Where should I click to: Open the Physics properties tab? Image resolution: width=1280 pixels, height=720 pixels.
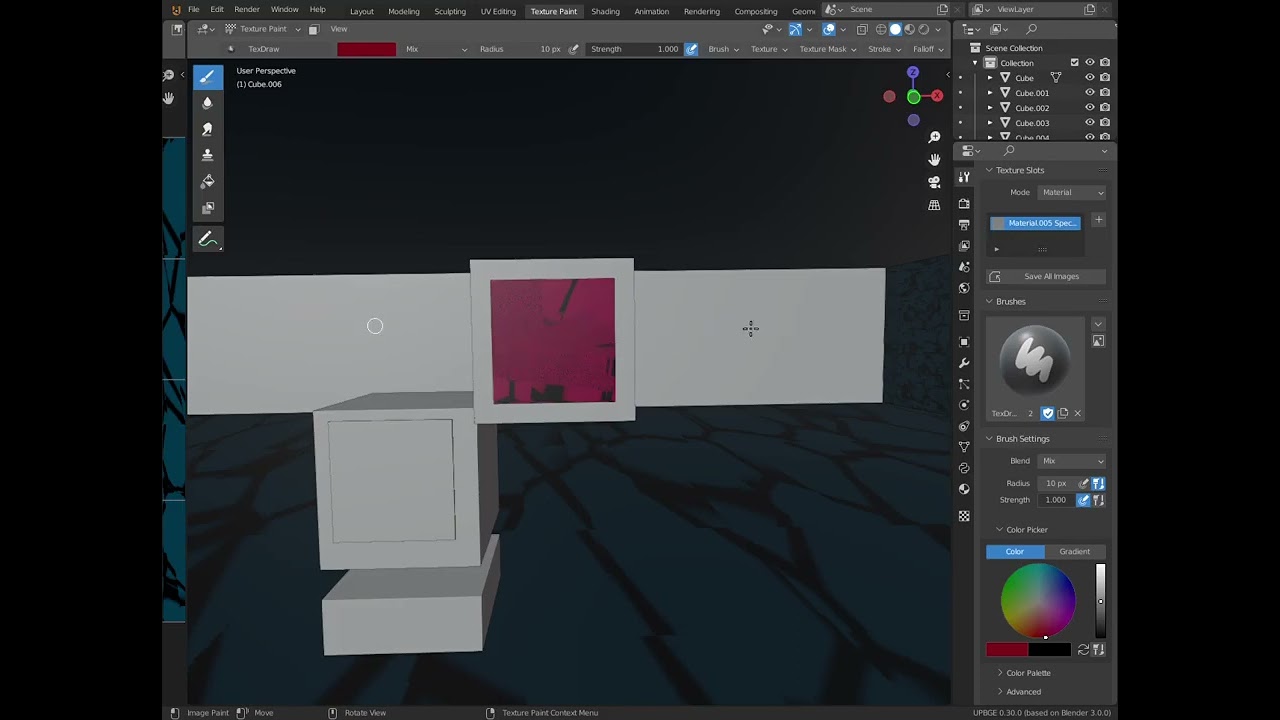pyautogui.click(x=964, y=405)
